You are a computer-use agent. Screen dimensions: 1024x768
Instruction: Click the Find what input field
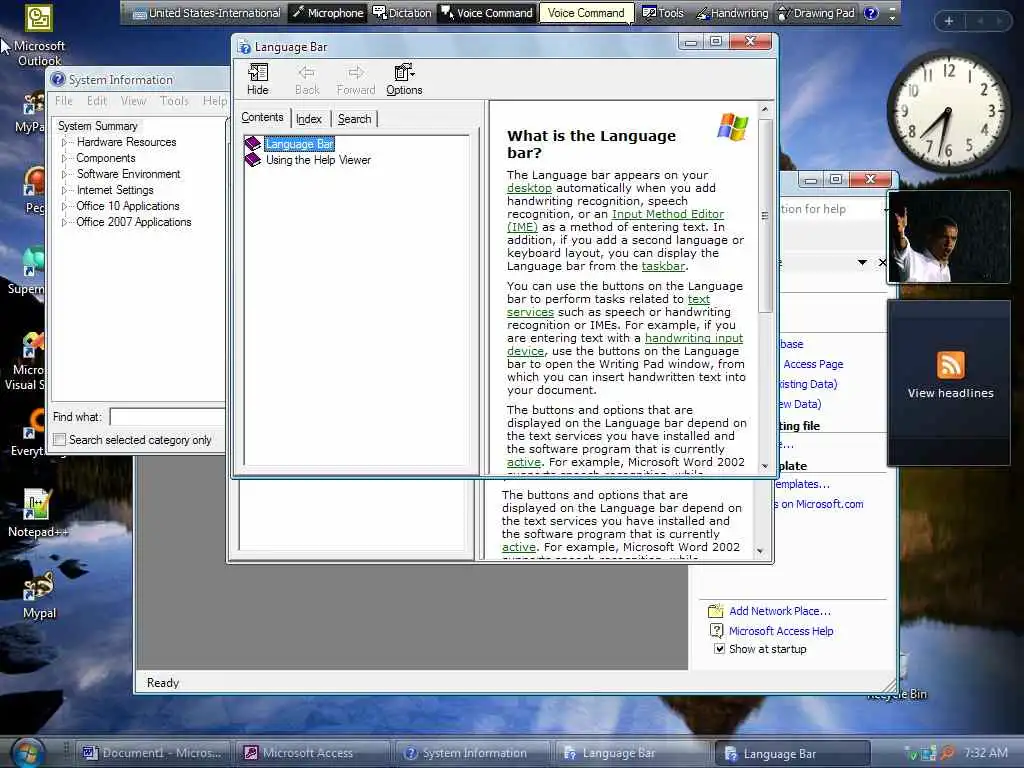pos(167,417)
